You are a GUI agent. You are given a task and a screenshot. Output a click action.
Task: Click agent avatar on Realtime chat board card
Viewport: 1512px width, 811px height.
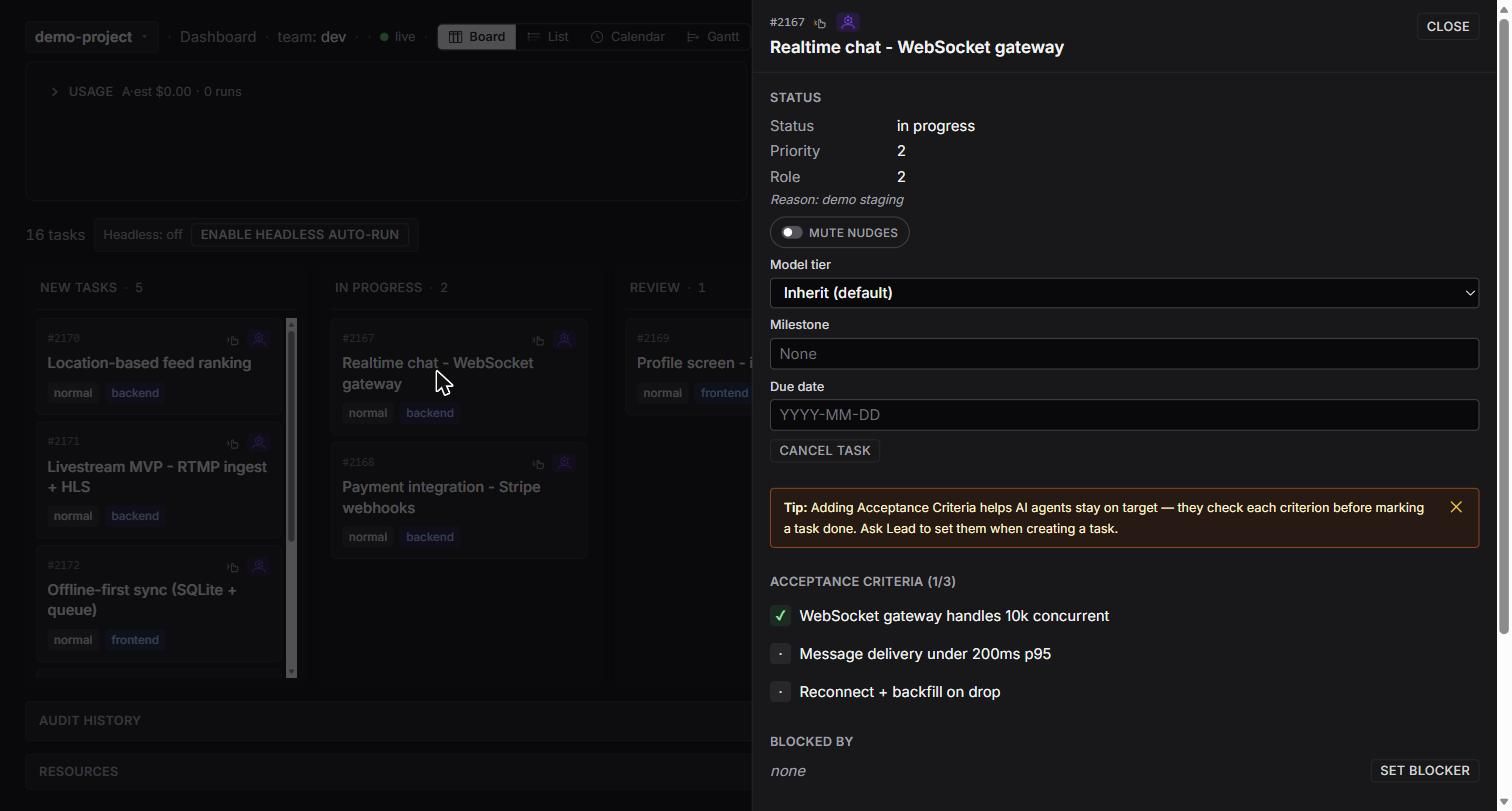point(564,339)
